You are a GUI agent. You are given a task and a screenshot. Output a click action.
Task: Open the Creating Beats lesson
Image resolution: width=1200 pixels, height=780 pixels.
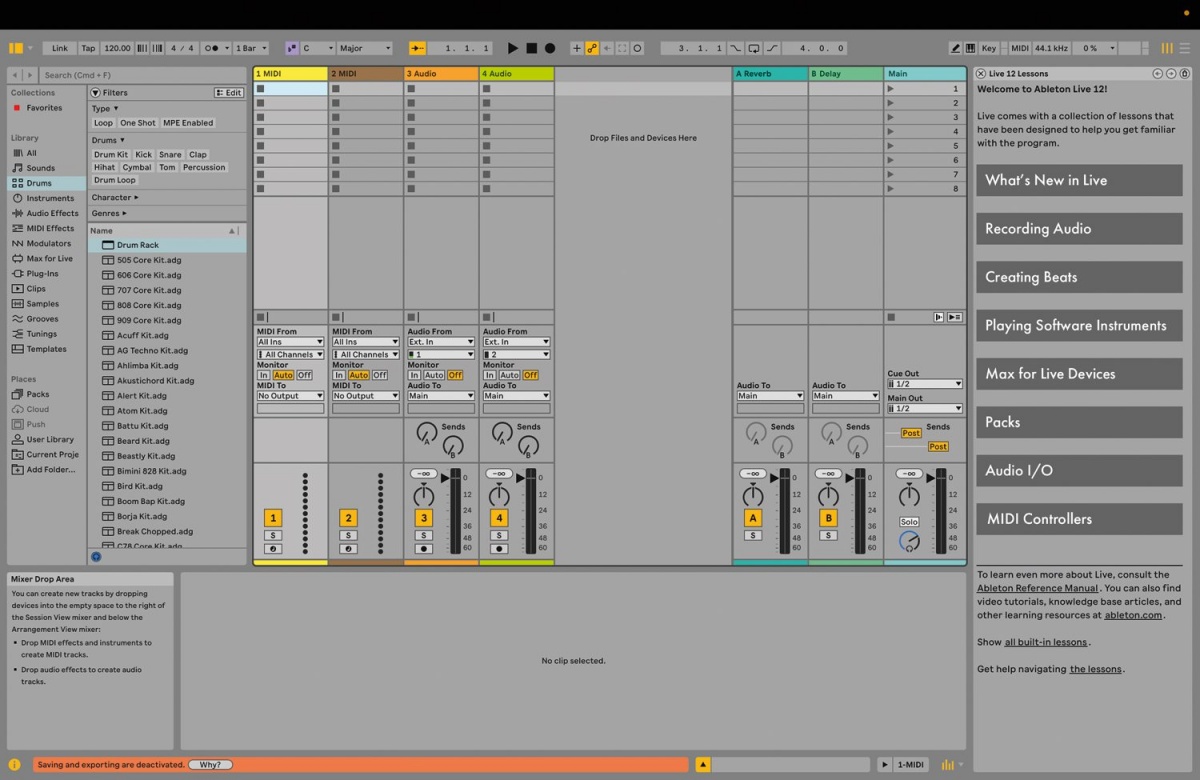click(x=1079, y=277)
